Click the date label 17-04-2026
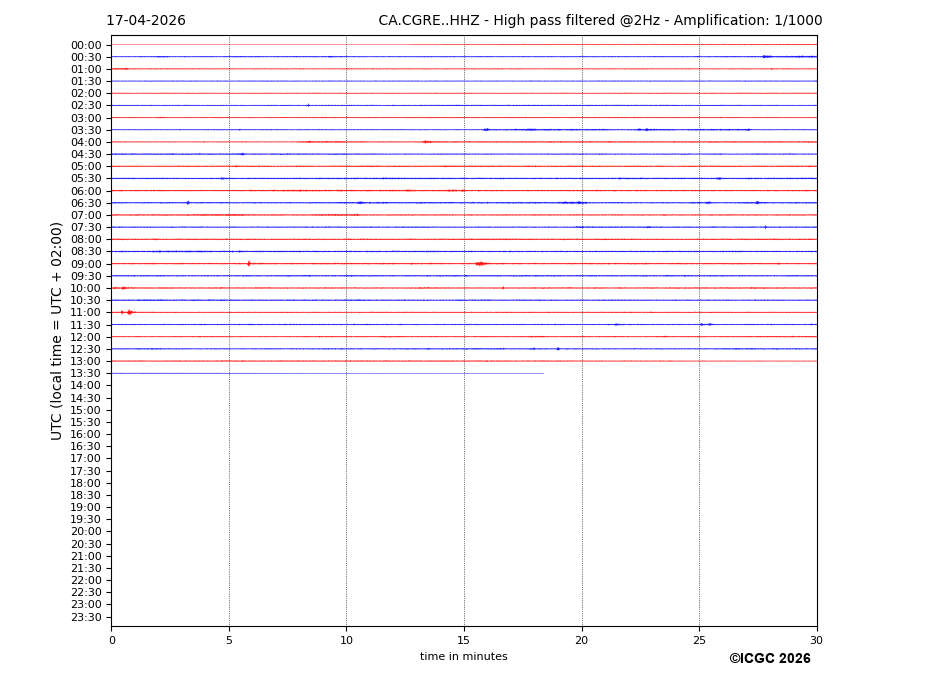The width and height of the screenshot is (927, 696). click(145, 21)
